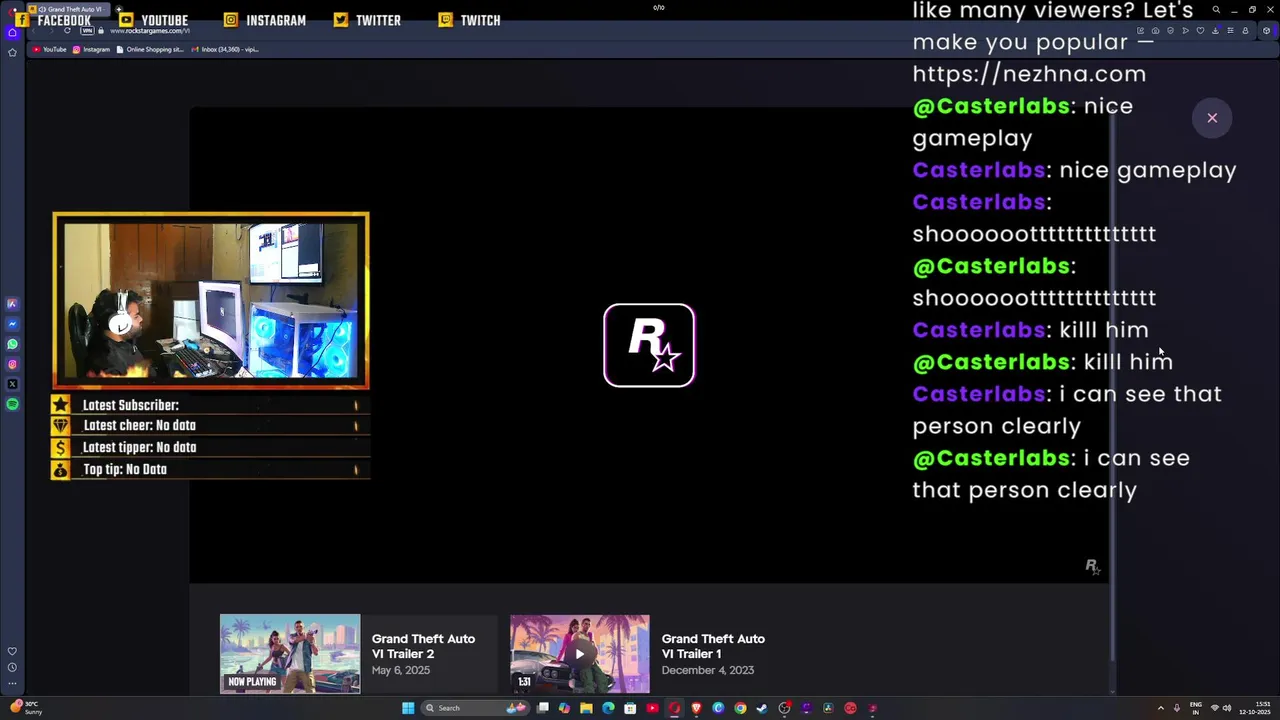The width and height of the screenshot is (1280, 720).
Task: Open Instagram in the Opera sidebar
Action: tap(12, 364)
